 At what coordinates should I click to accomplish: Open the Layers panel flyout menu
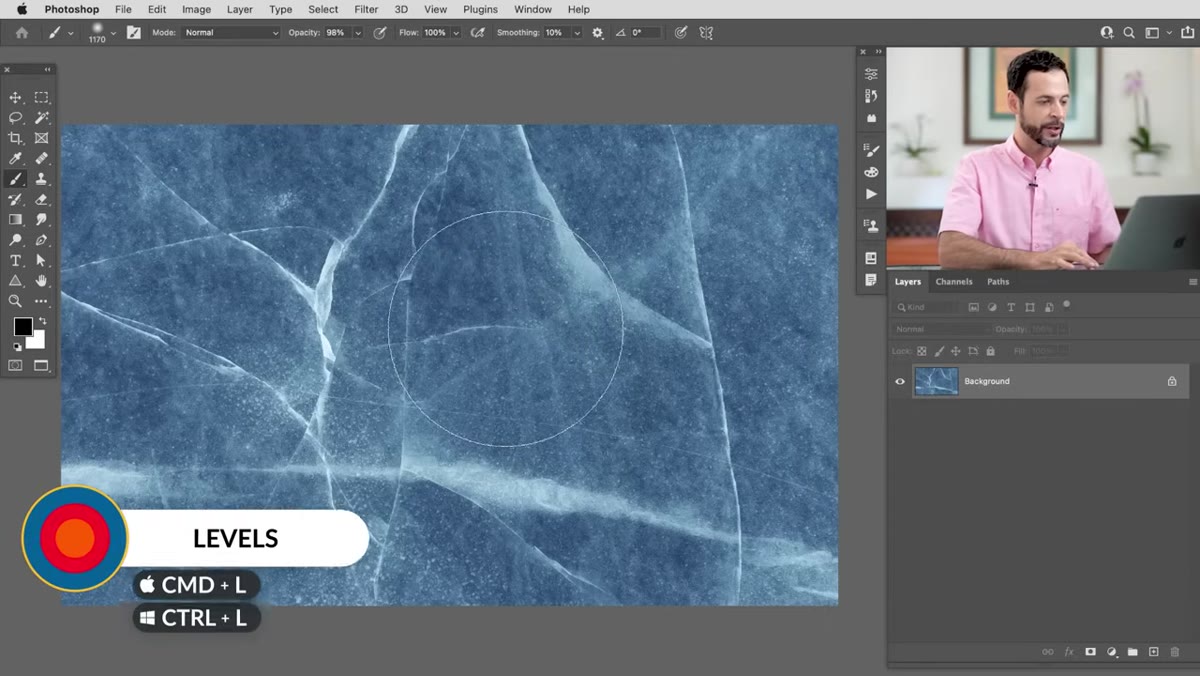click(x=1192, y=283)
